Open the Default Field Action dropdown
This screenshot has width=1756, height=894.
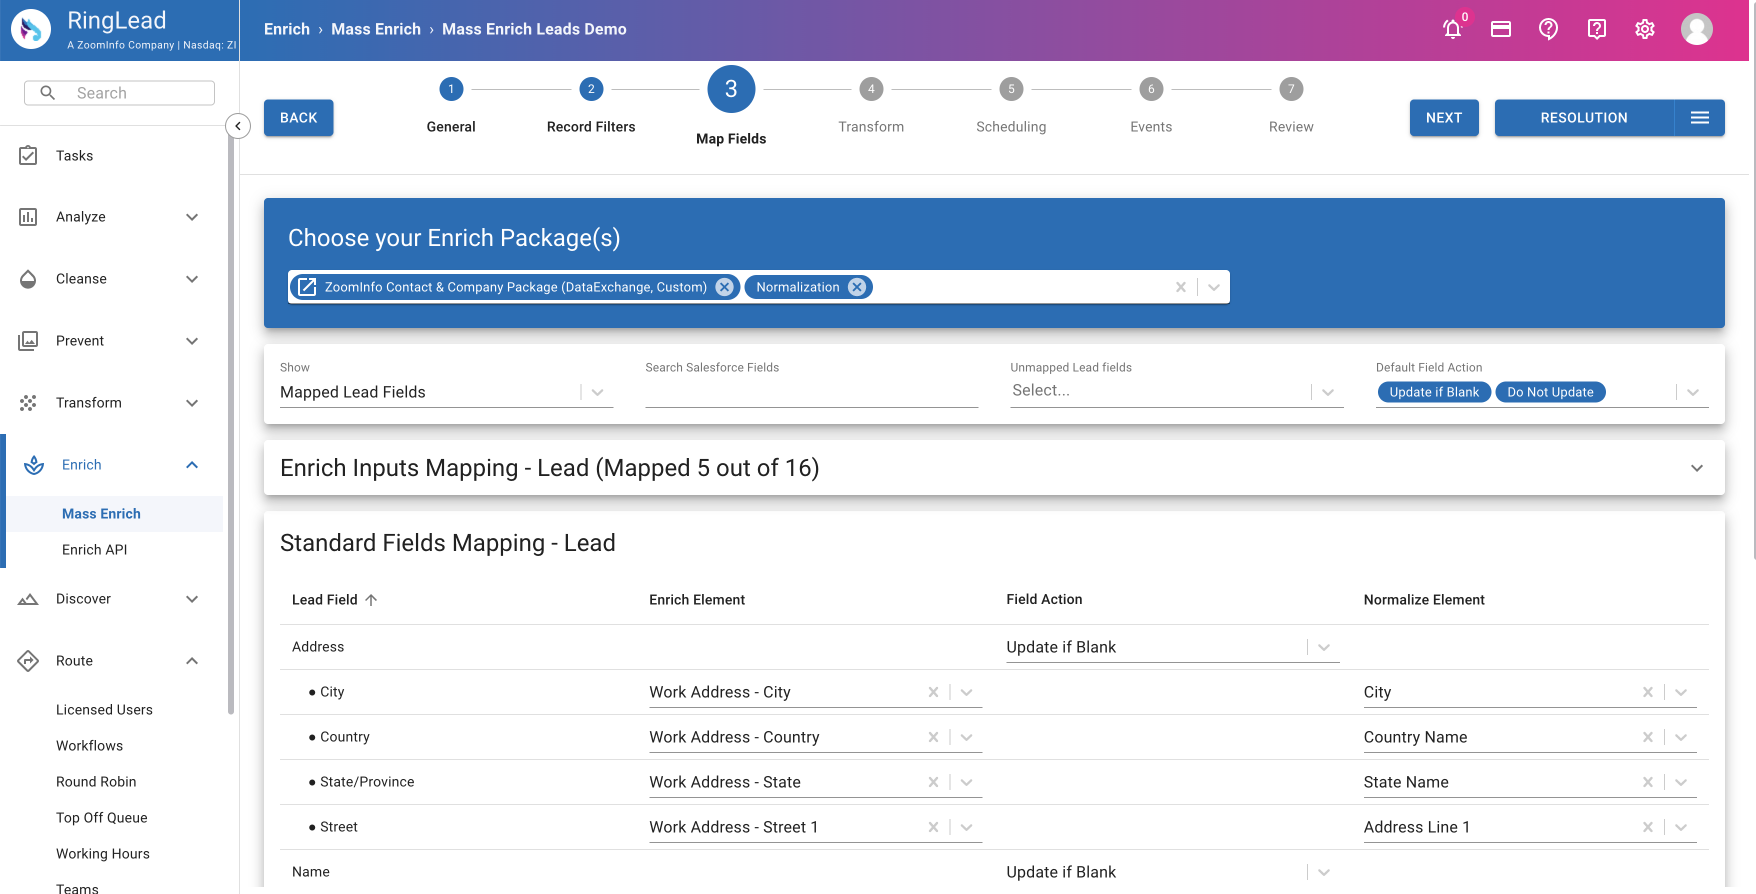click(x=1692, y=392)
